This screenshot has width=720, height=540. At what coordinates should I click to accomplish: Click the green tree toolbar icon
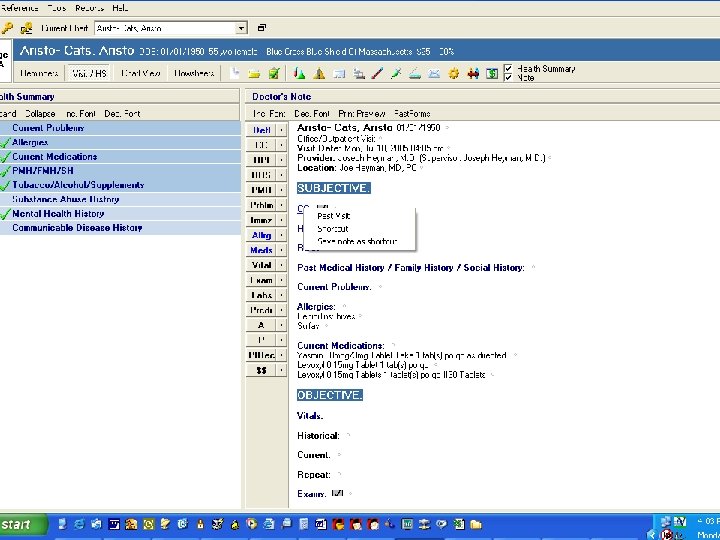tap(299, 73)
